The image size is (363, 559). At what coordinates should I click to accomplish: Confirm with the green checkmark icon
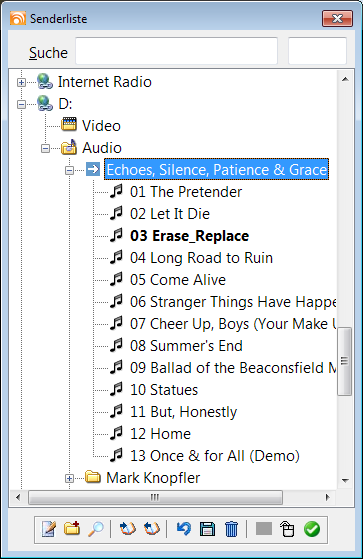[x=312, y=529]
